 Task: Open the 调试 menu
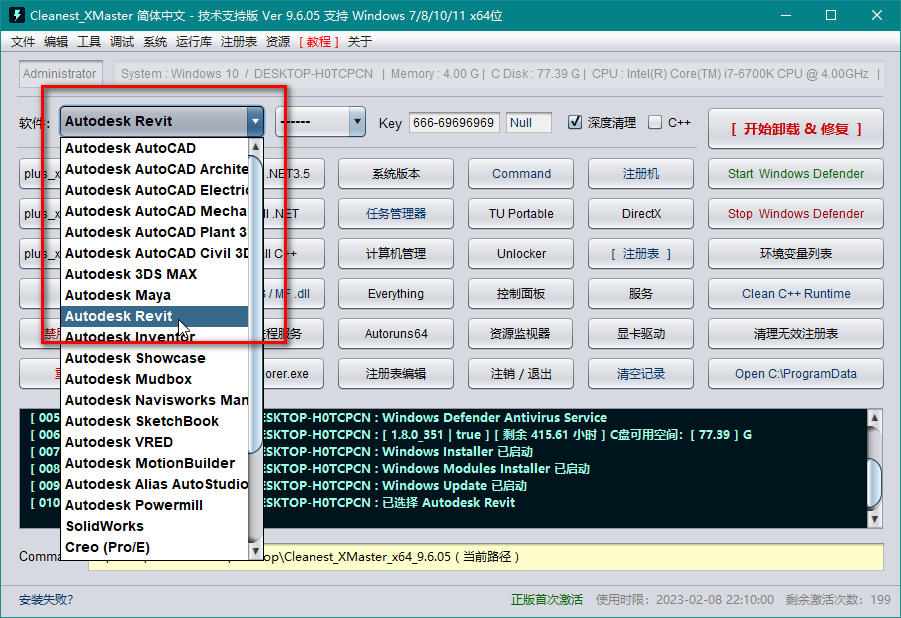(x=122, y=41)
